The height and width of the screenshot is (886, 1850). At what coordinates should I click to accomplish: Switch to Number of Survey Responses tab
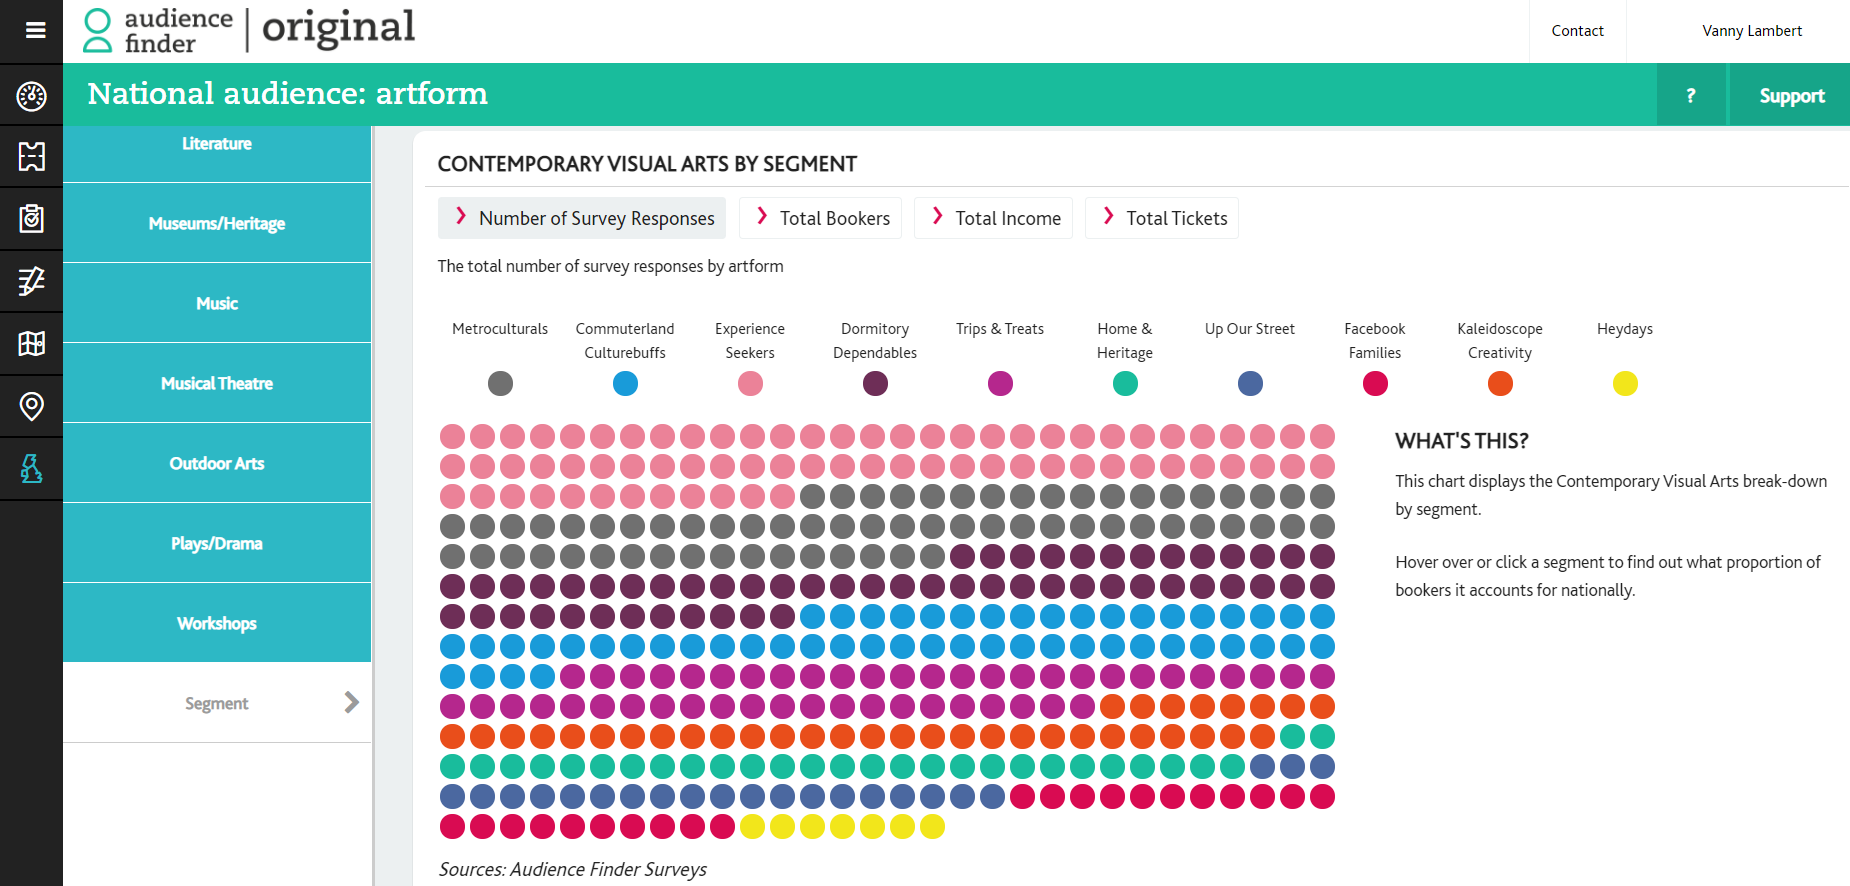tap(582, 218)
